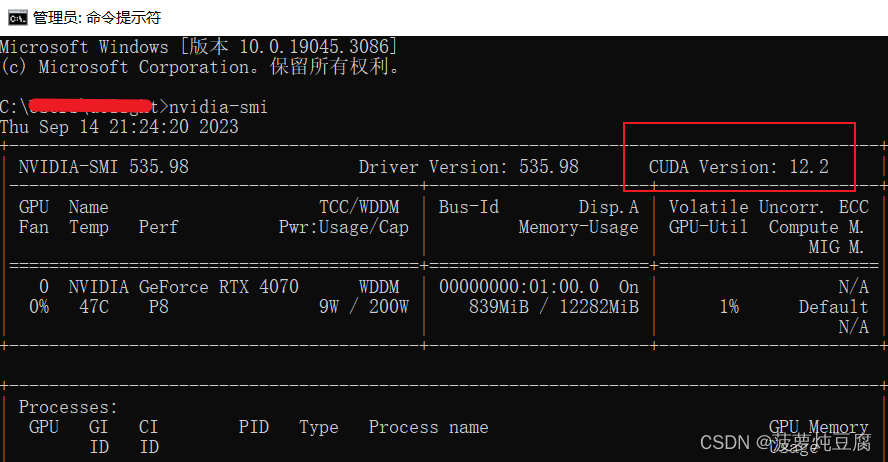
Task: Click the temperature value '47C'
Action: pyautogui.click(x=94, y=307)
